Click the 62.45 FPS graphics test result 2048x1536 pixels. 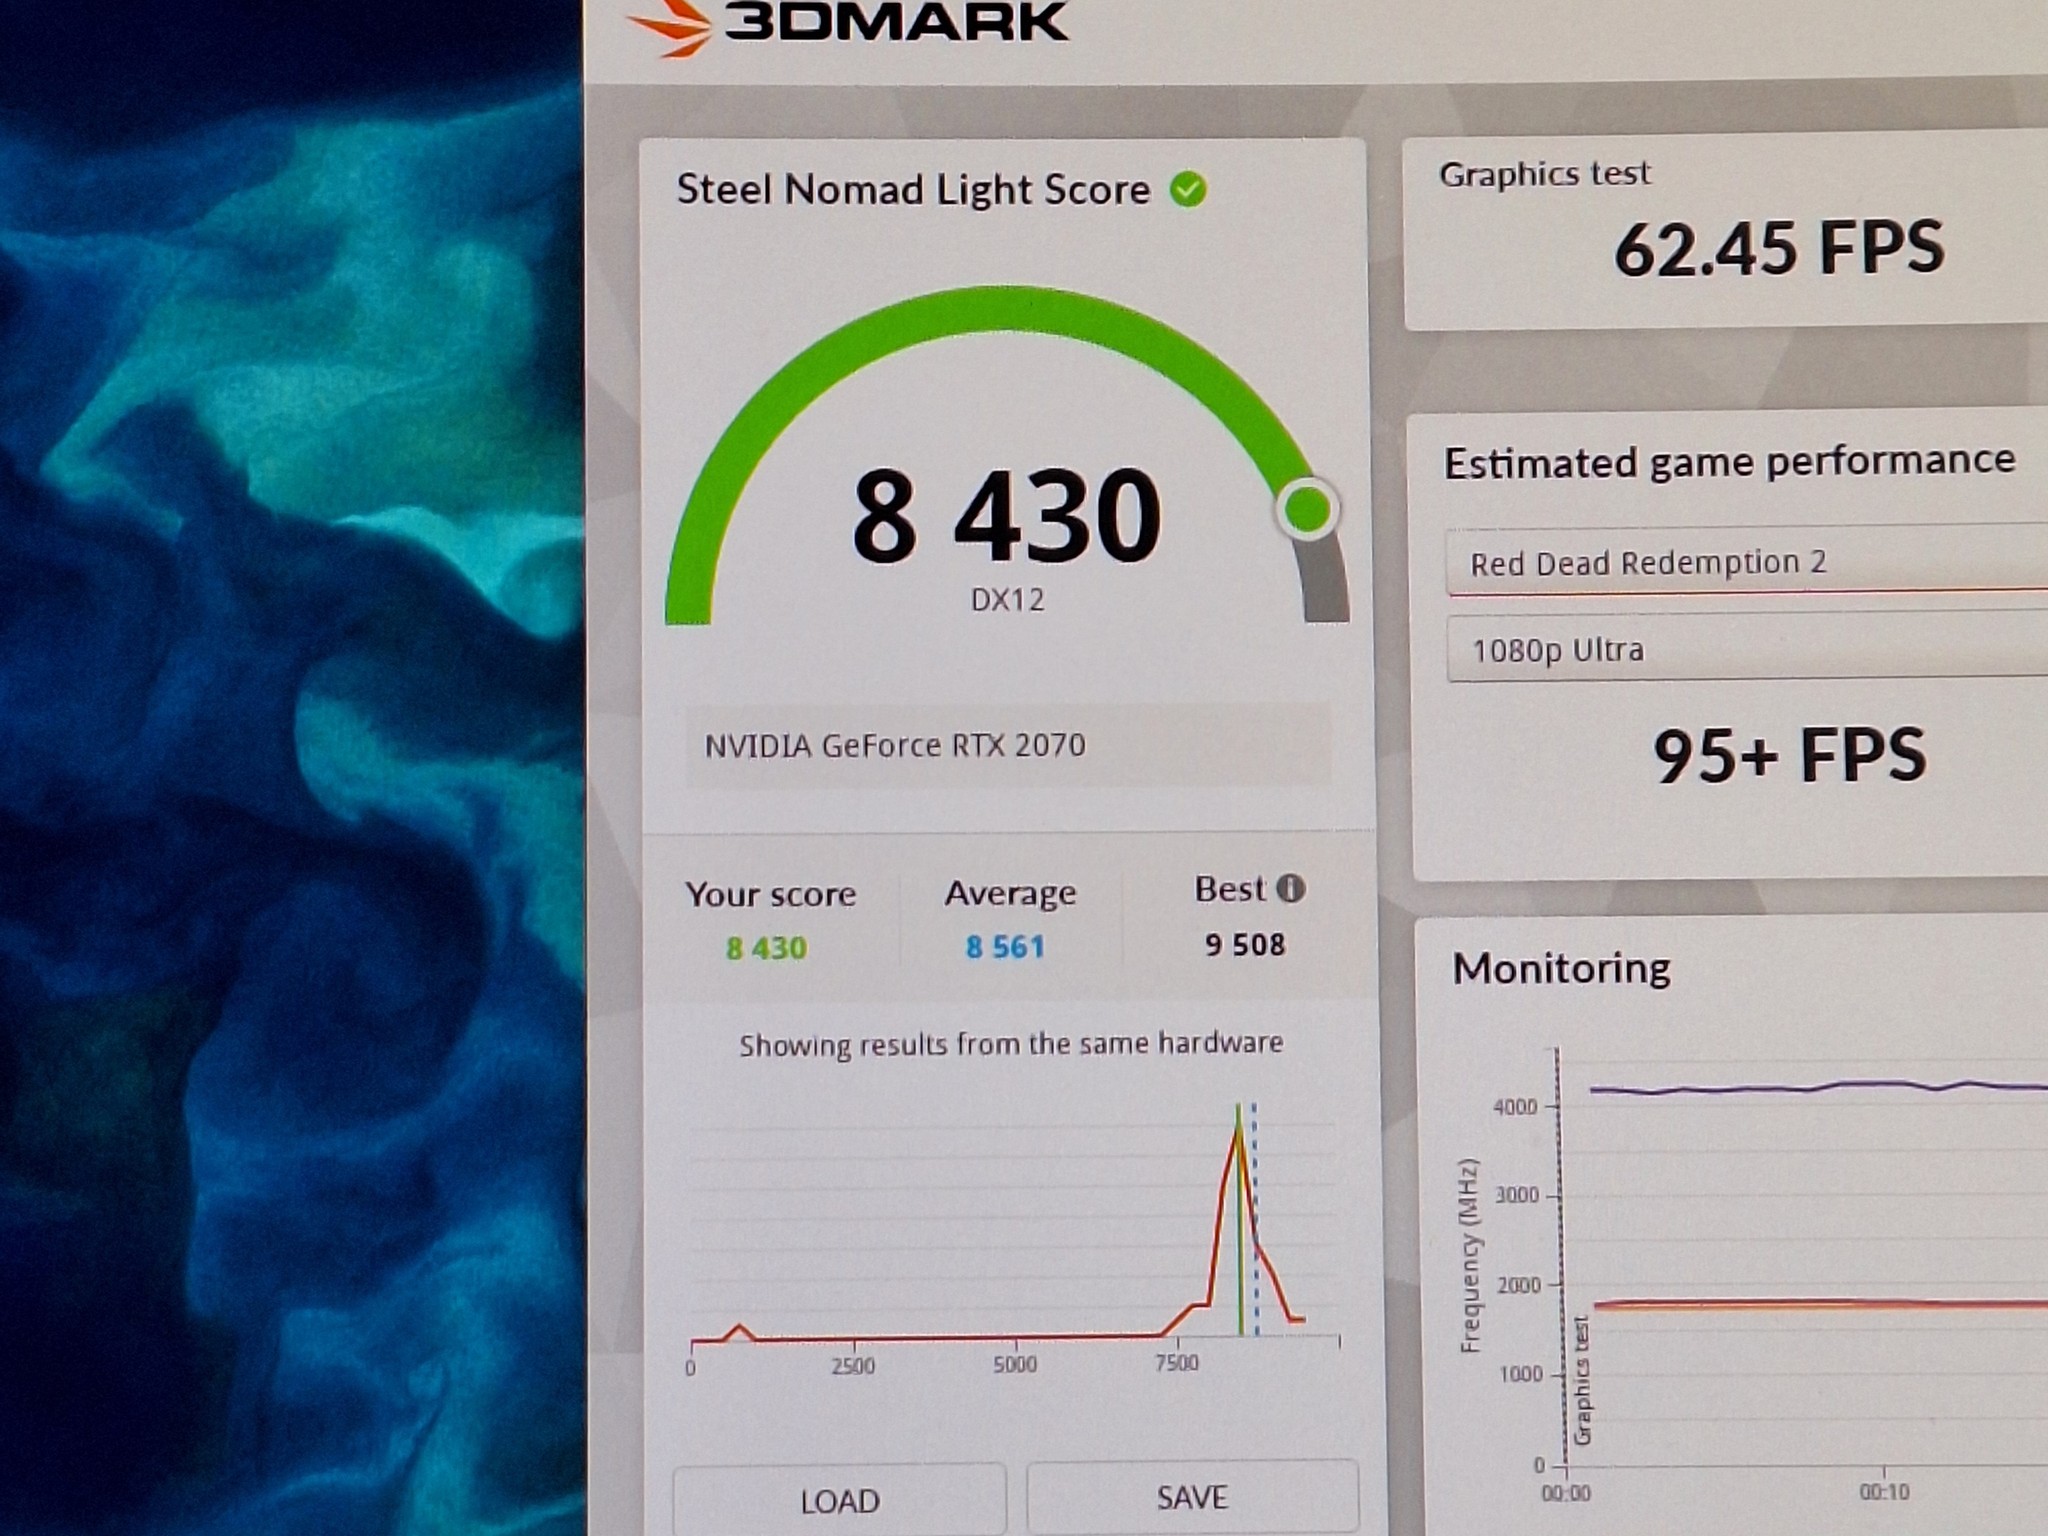[x=1779, y=248]
